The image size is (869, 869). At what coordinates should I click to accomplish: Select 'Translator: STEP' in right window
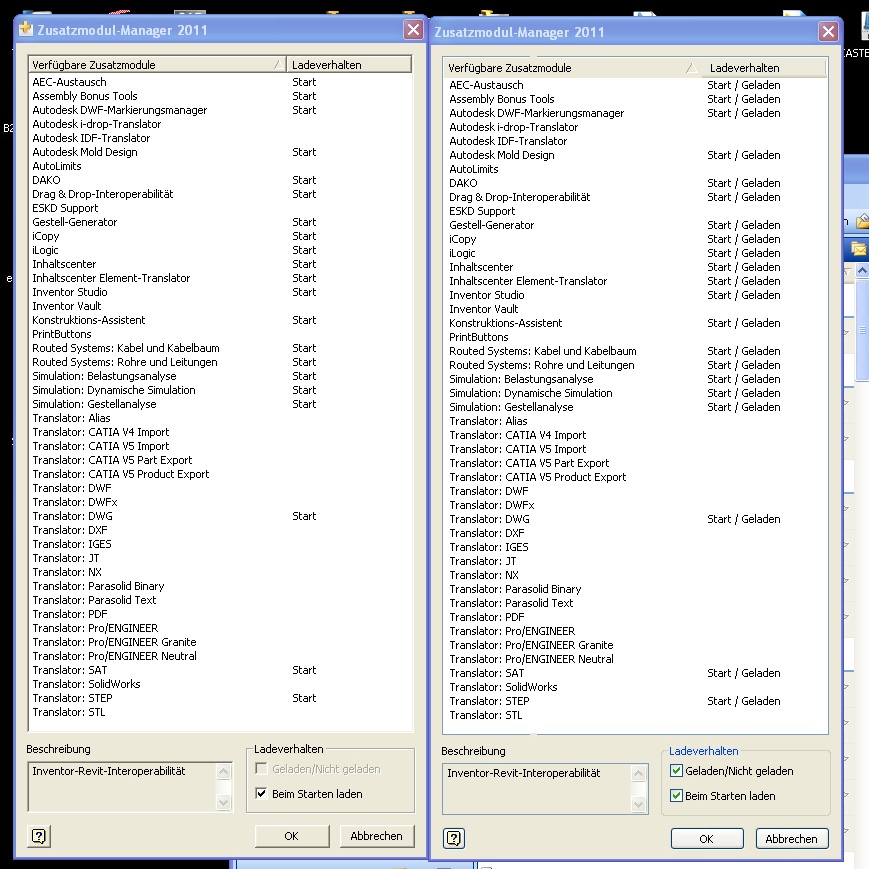[489, 701]
